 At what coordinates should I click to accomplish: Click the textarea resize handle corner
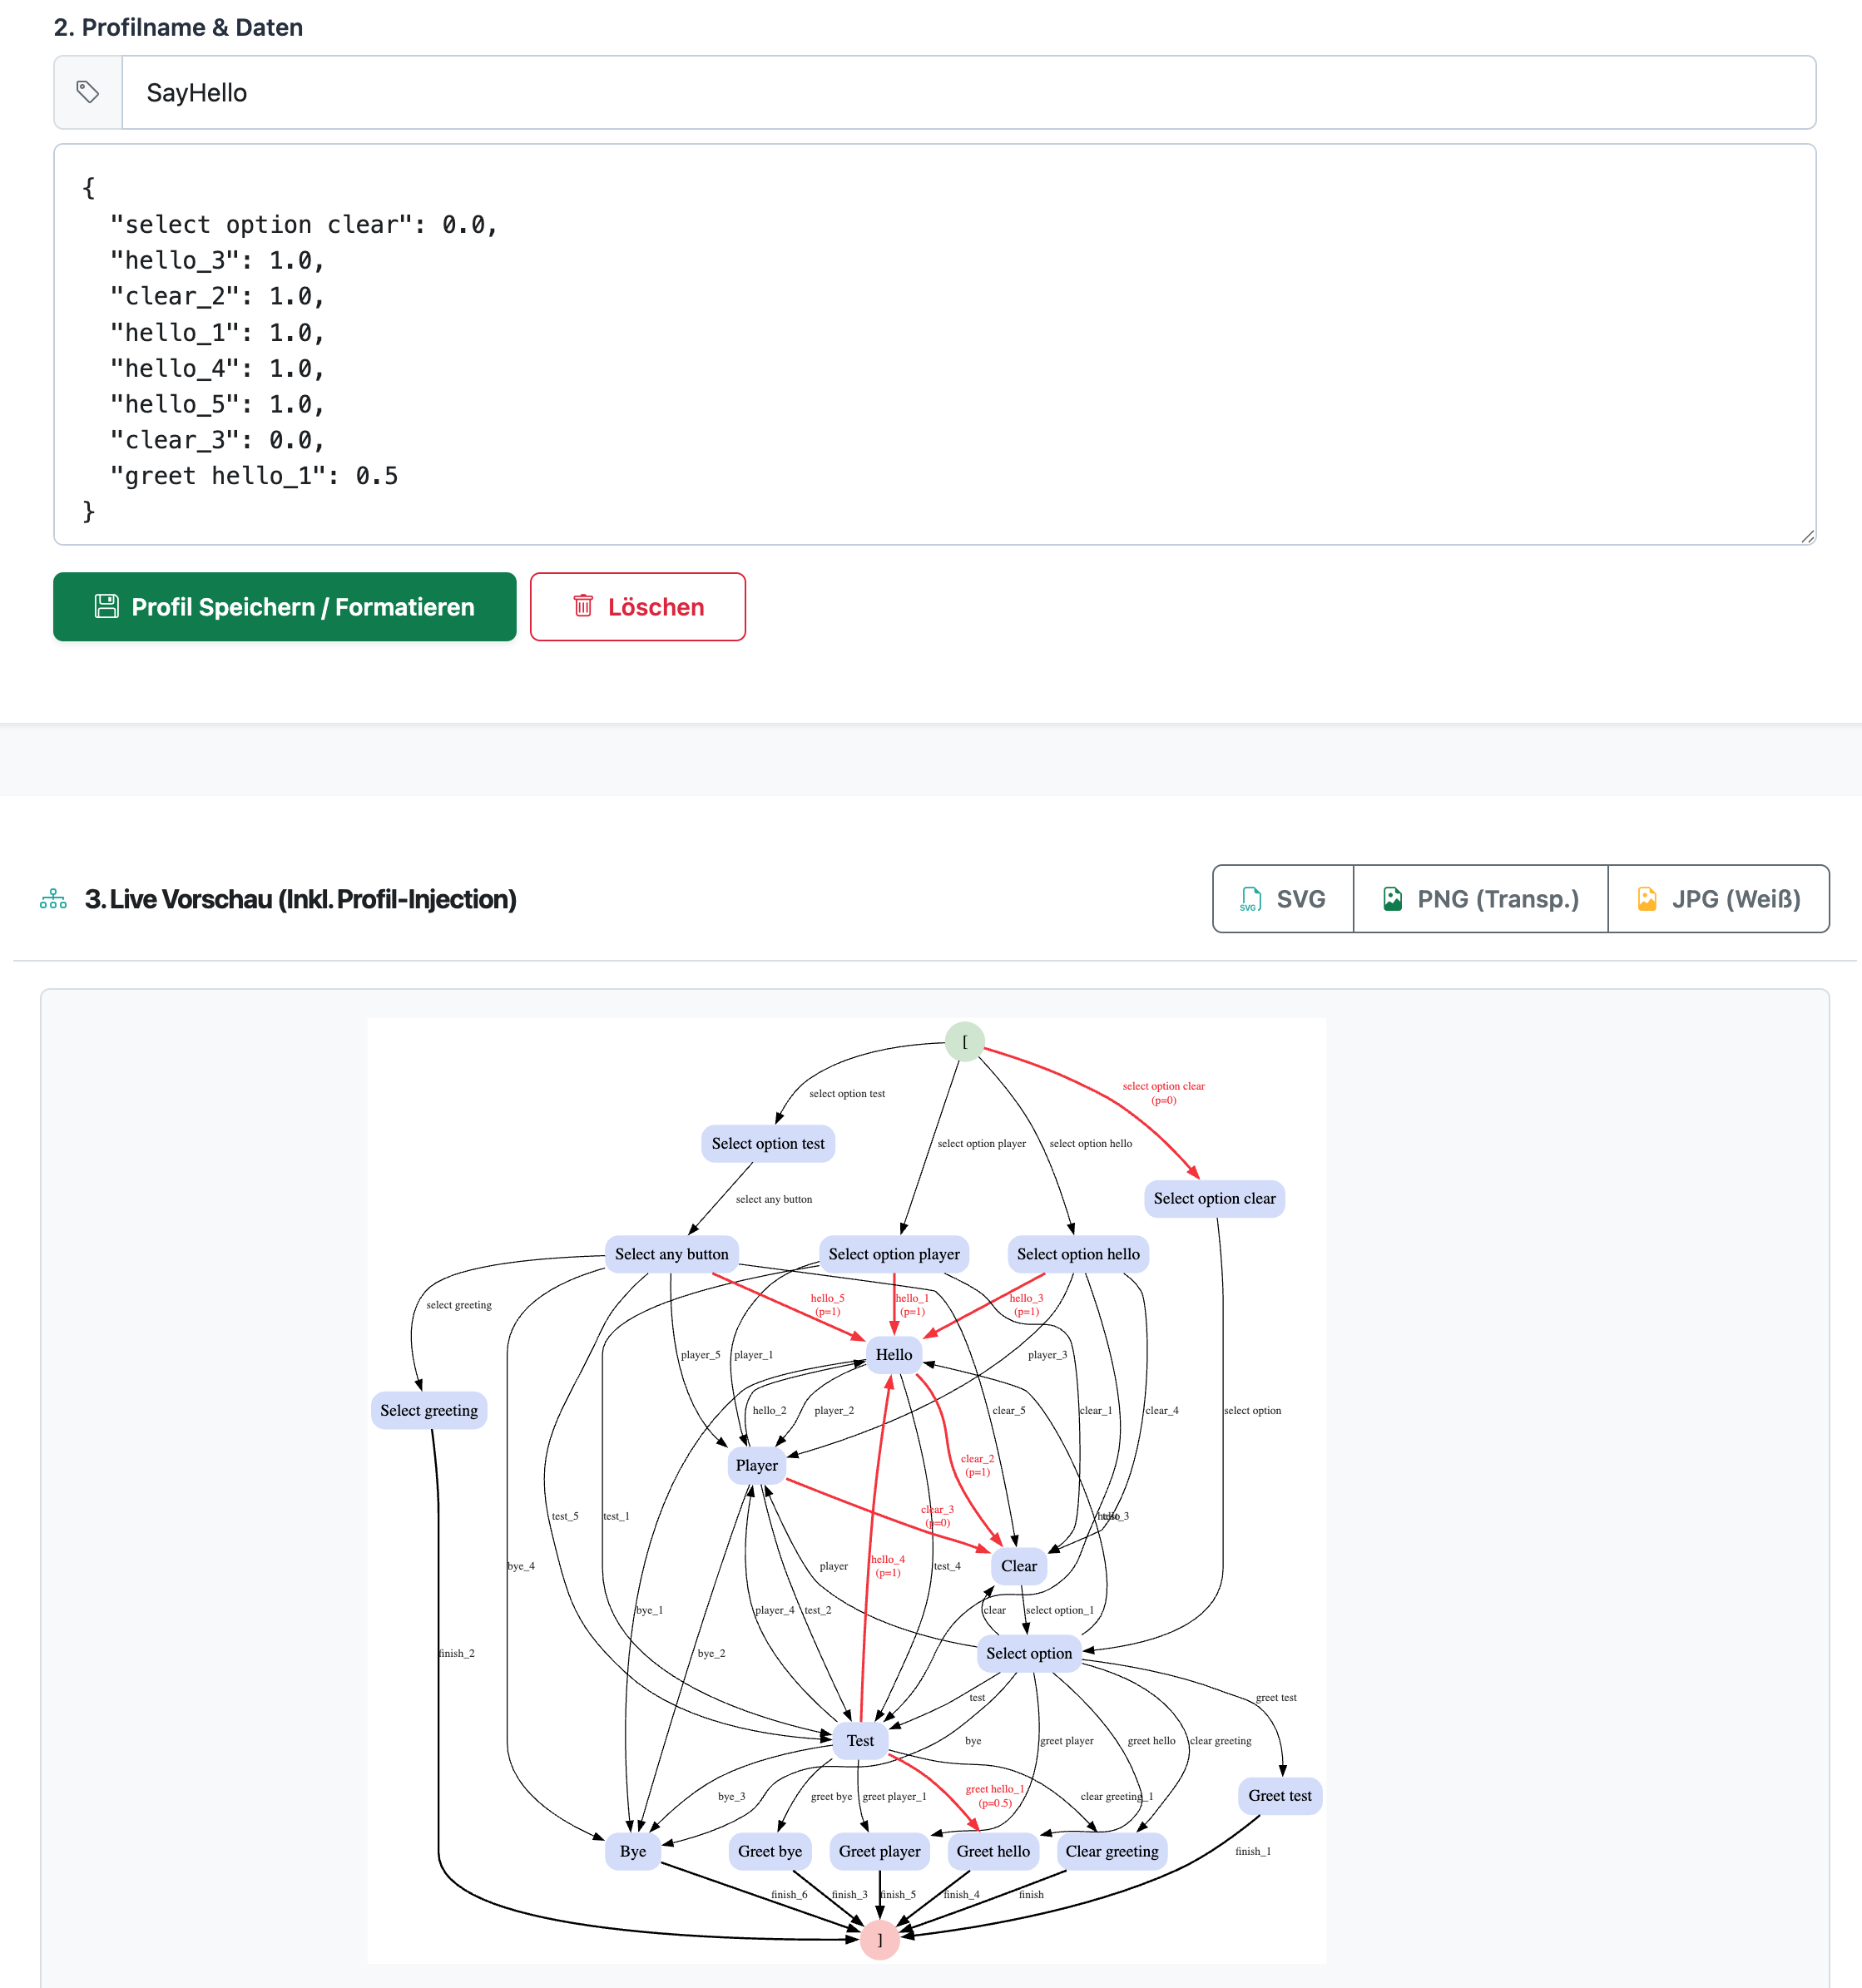click(1807, 536)
